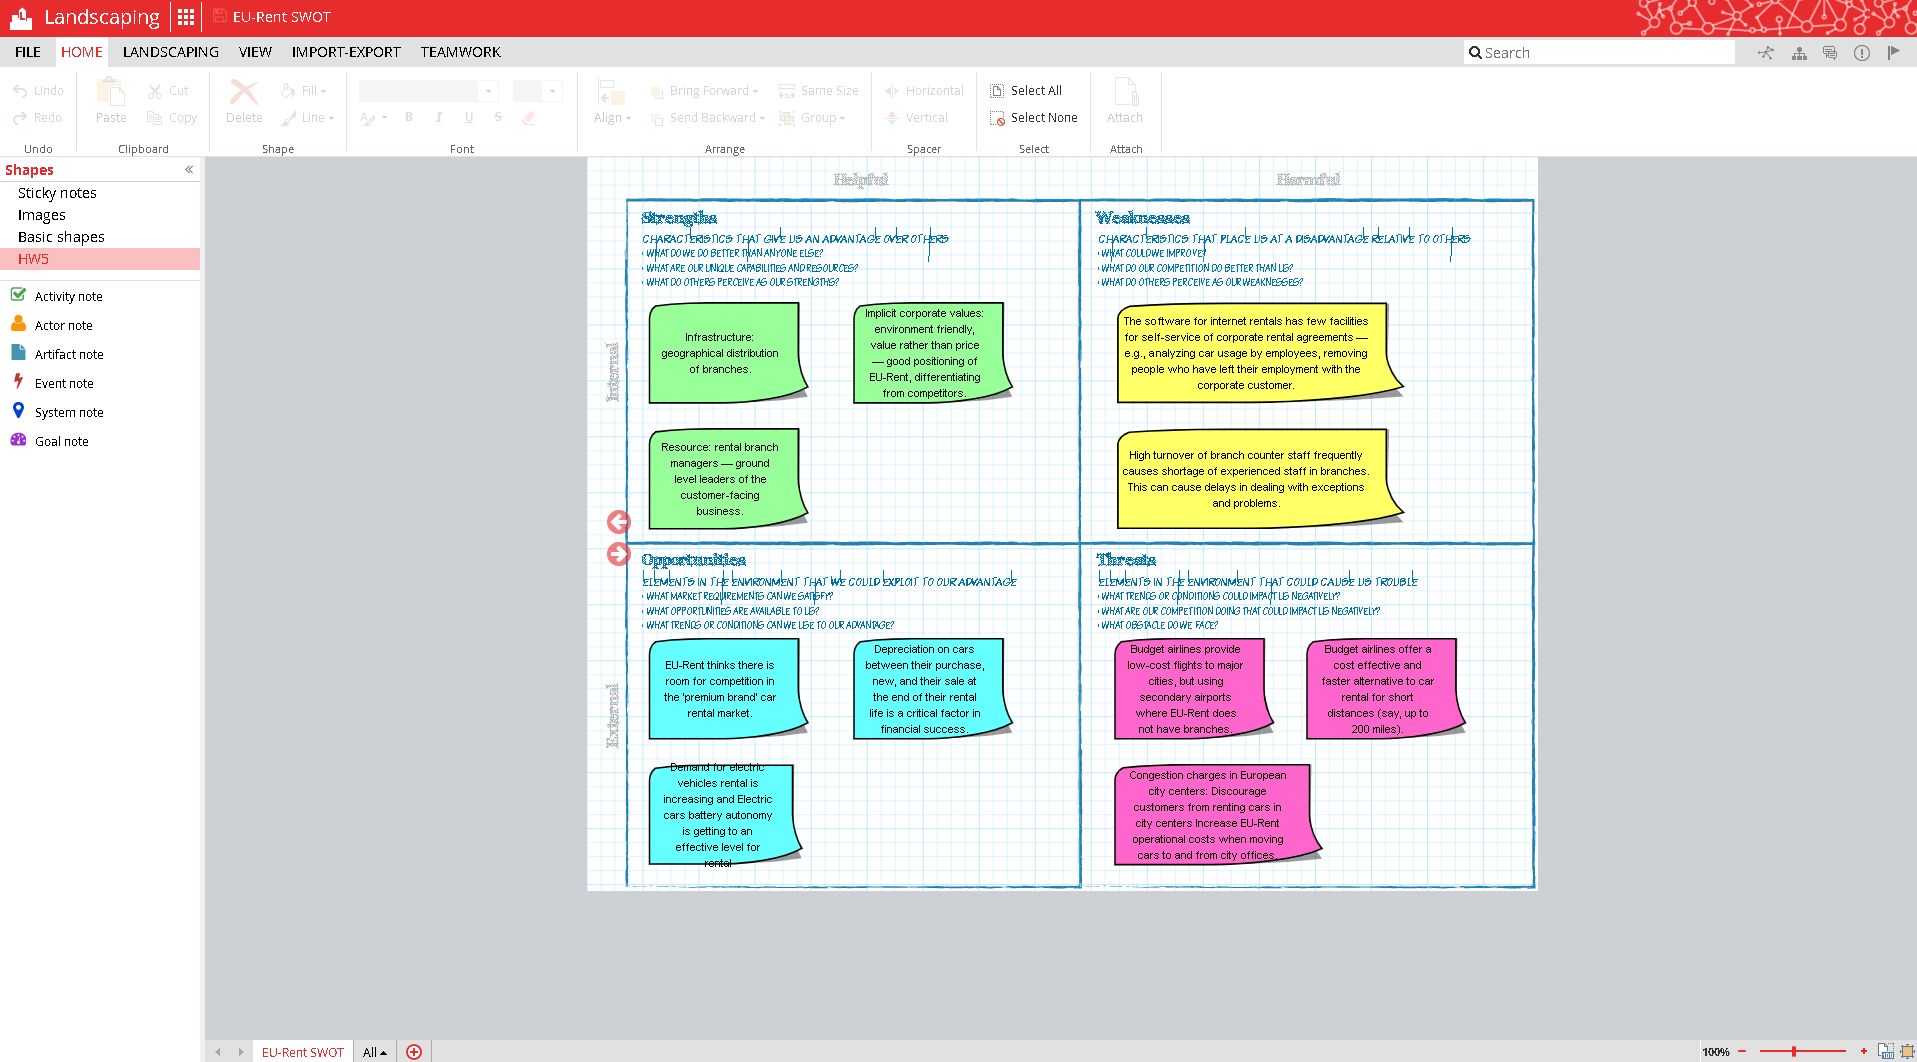Switch to the HOME ribbon tab
The height and width of the screenshot is (1062, 1917).
click(x=82, y=52)
